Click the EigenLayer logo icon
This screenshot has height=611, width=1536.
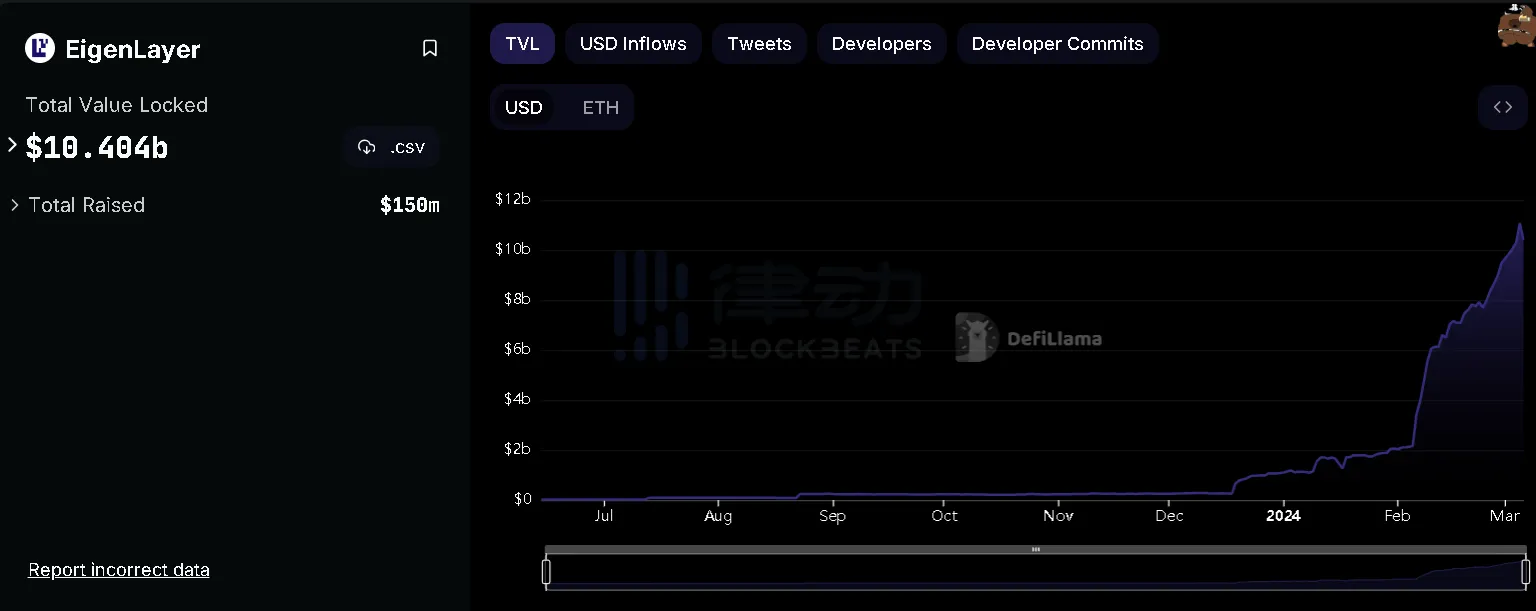pyautogui.click(x=38, y=48)
